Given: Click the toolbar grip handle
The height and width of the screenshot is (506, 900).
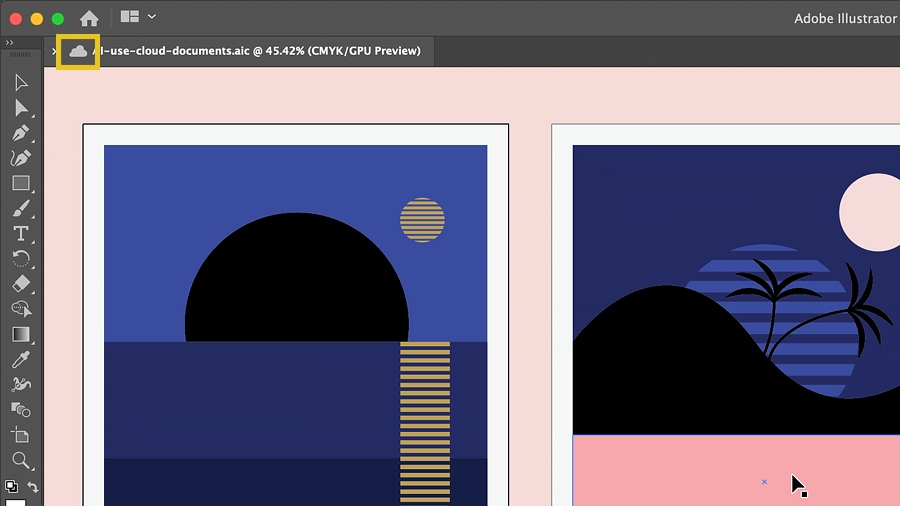Looking at the screenshot, I should click(x=21, y=55).
